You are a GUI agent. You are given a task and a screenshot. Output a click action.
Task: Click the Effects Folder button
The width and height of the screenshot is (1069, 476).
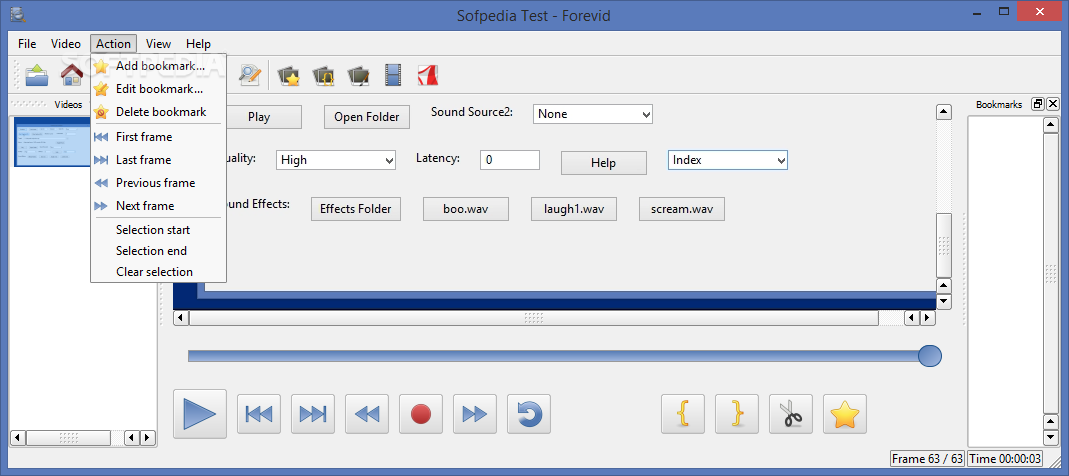pyautogui.click(x=356, y=209)
